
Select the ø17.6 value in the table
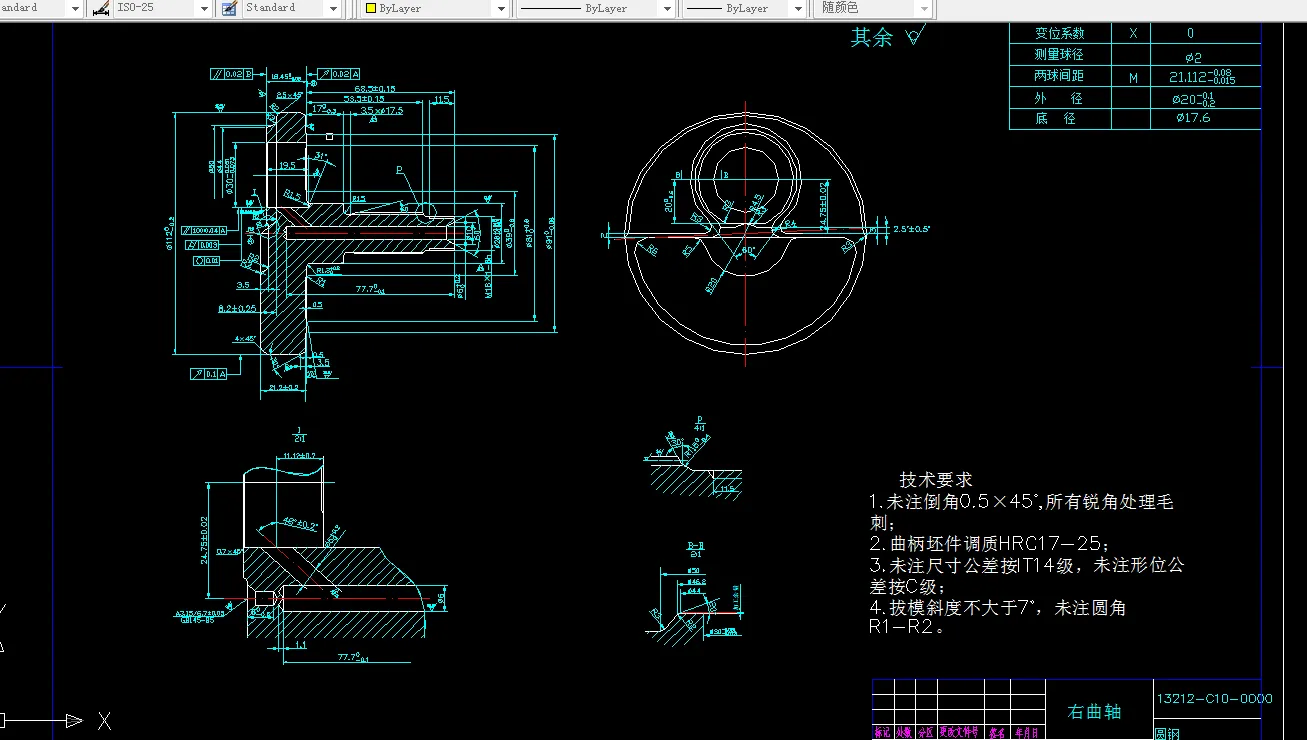pyautogui.click(x=1194, y=118)
